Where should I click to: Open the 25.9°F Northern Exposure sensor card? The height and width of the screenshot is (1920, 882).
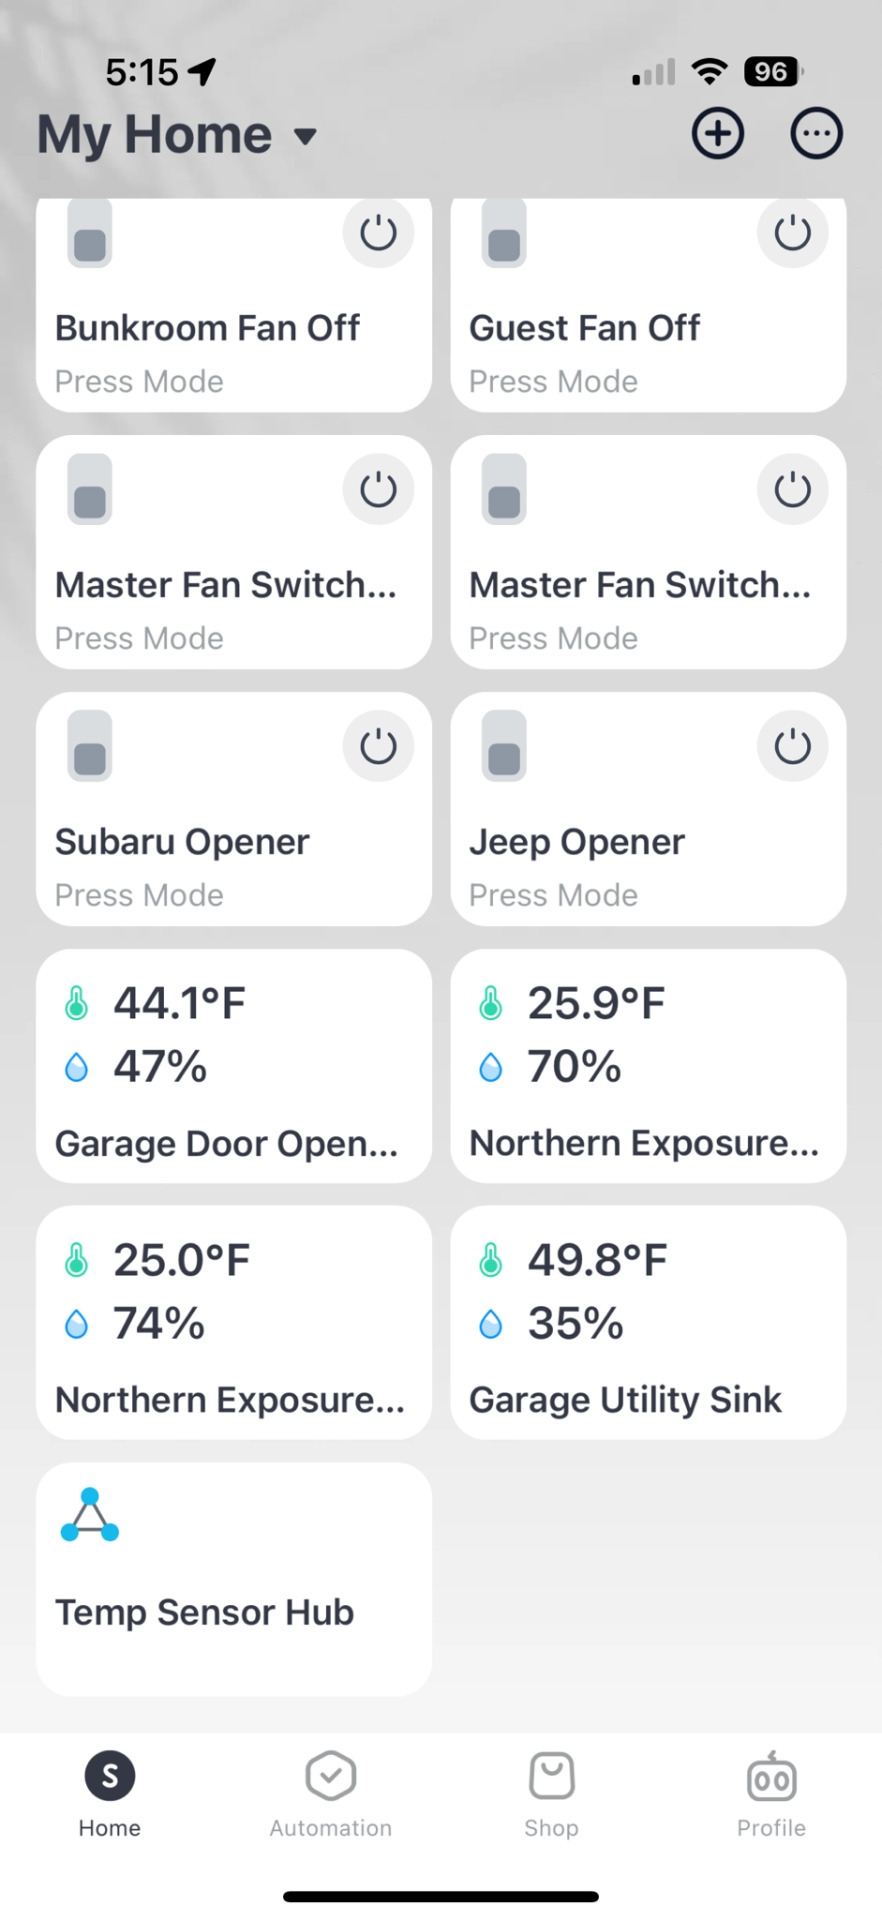click(648, 1066)
